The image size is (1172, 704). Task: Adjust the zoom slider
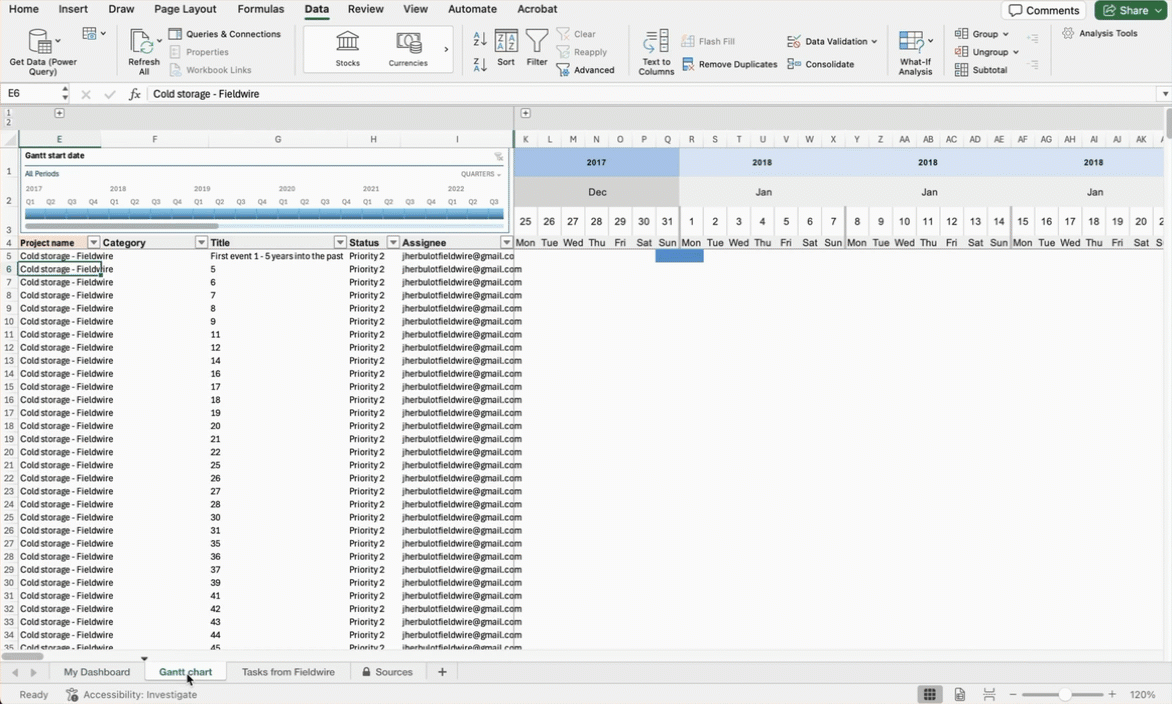click(x=1063, y=694)
